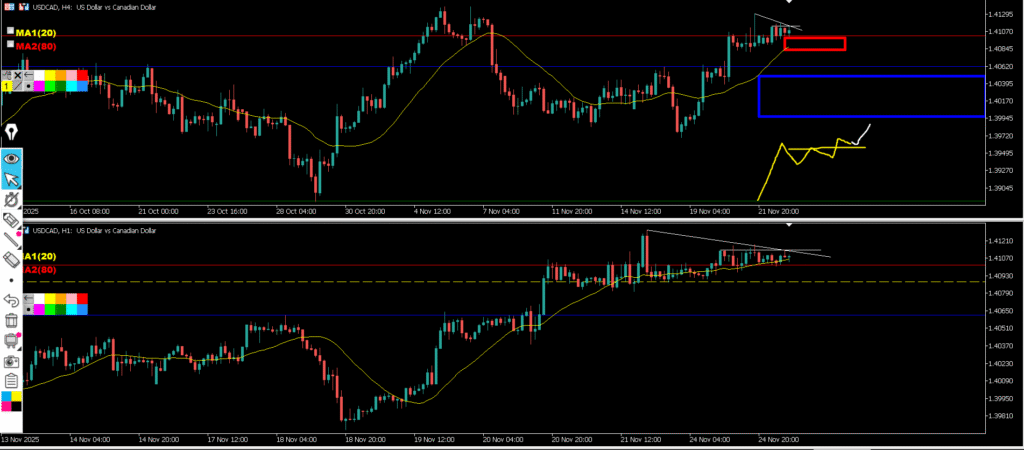The width and height of the screenshot is (1024, 450).
Task: Select the eraser tool below line tool
Action: (11, 259)
